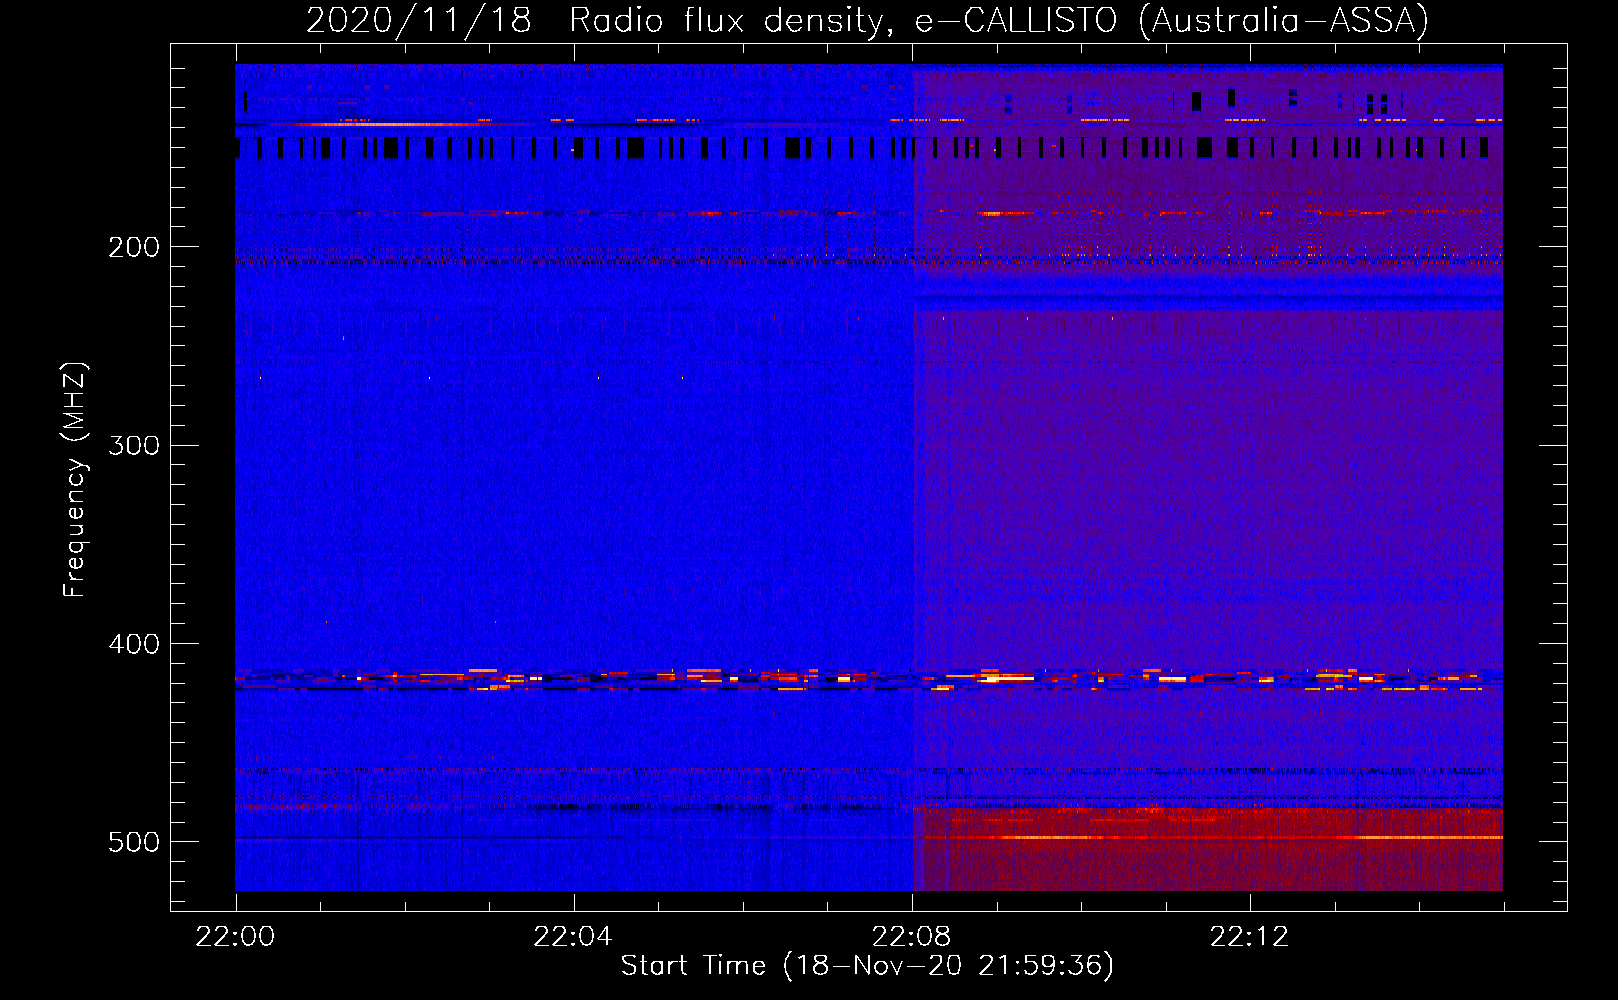Click the 'Start Time (18-Nov-20 21:59:36)' label
1618x1000 pixels.
pyautogui.click(x=867, y=966)
